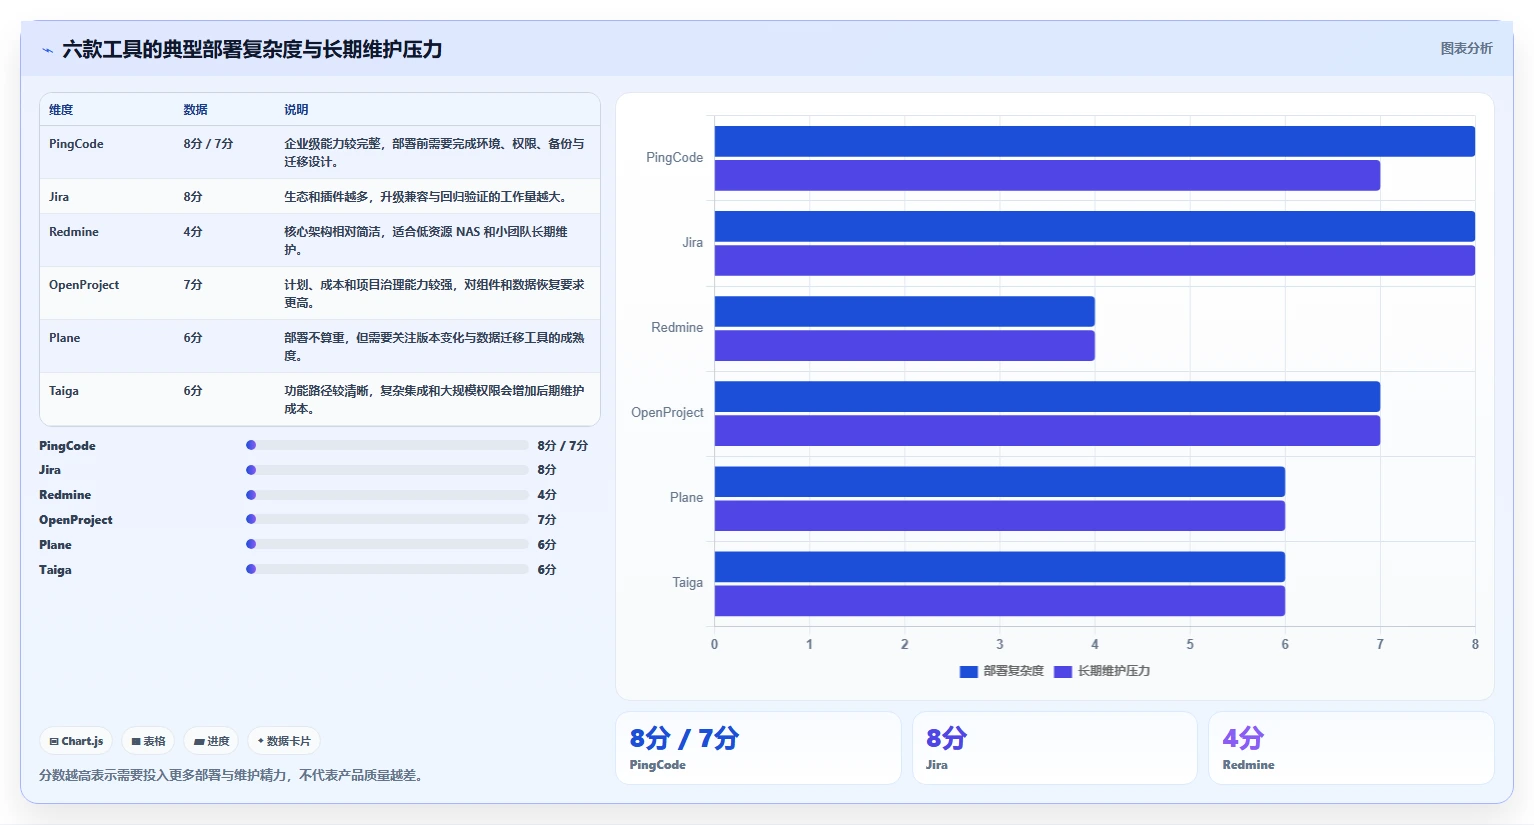Viewport: 1534px width, 825px height.
Task: Select the 数据卡片 tag
Action: click(284, 741)
